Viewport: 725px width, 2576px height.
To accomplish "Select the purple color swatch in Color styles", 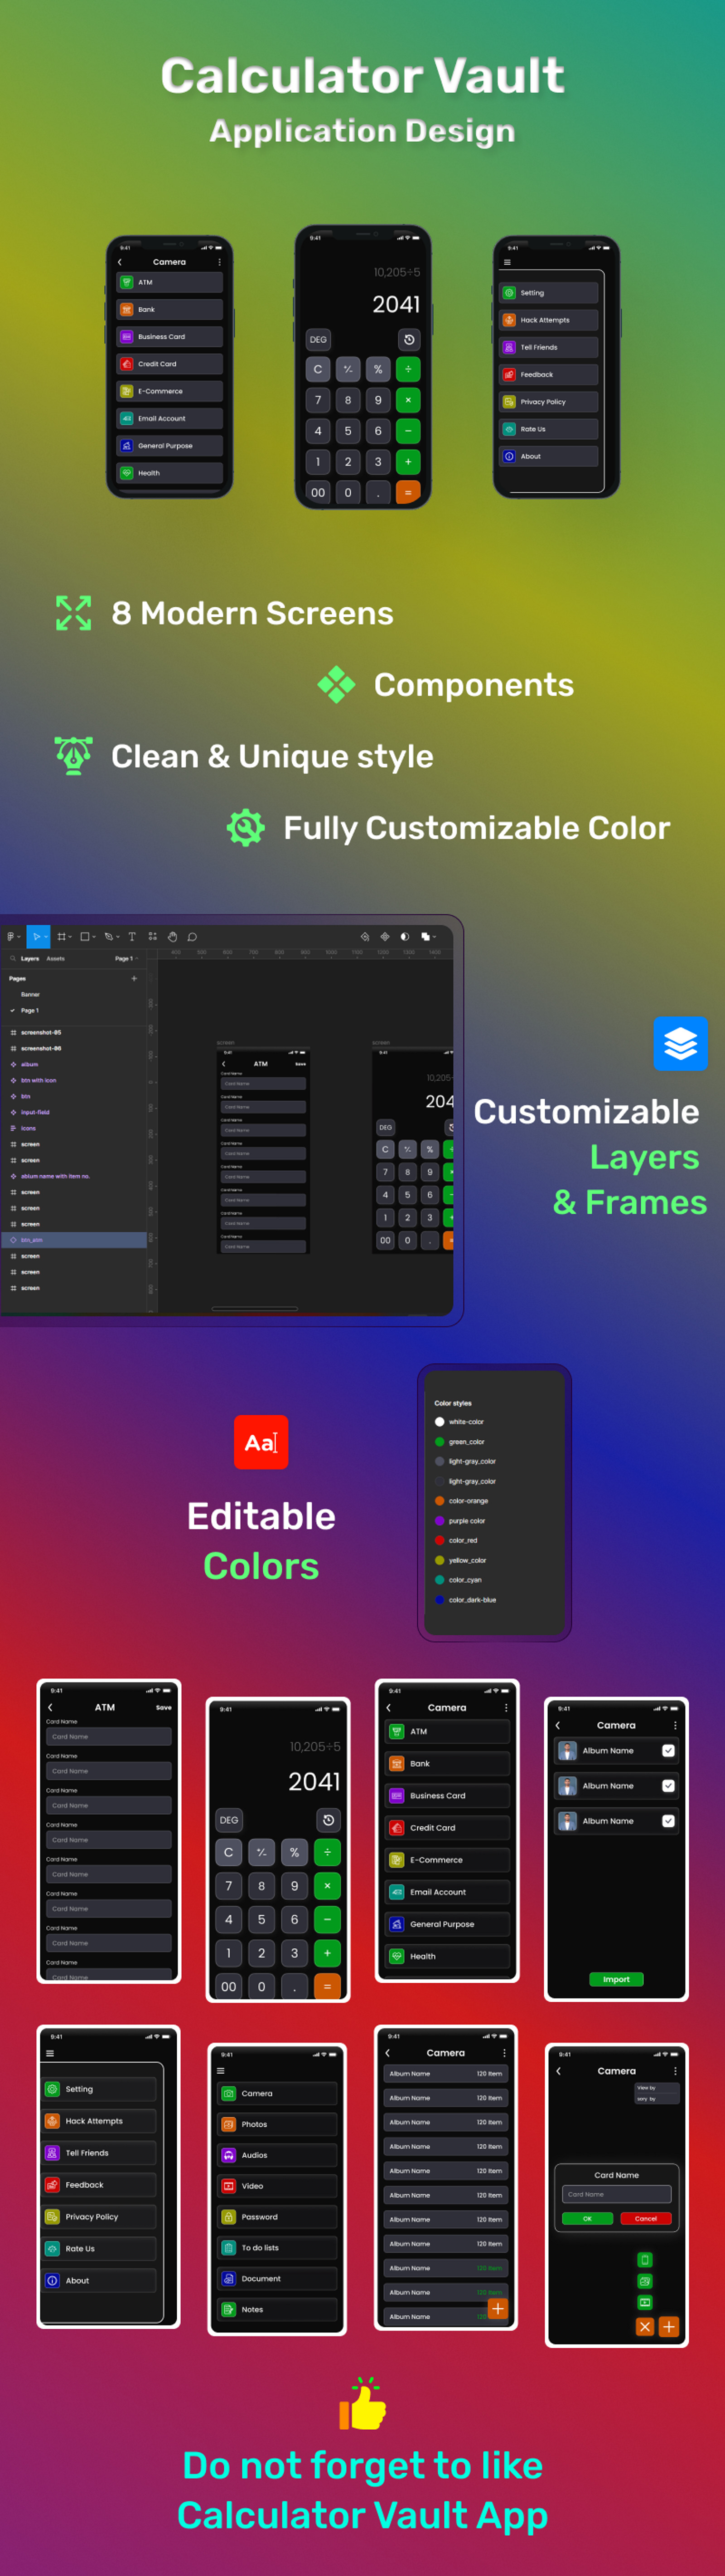I will (440, 1520).
